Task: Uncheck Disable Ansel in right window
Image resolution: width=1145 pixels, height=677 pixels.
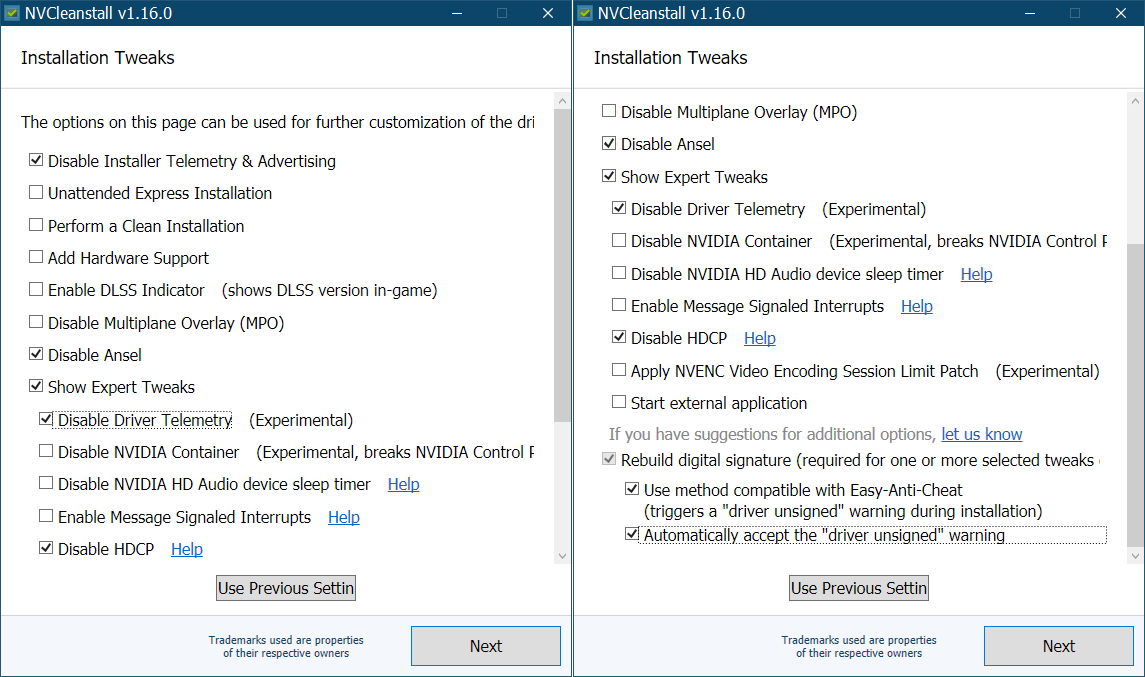Action: click(609, 143)
